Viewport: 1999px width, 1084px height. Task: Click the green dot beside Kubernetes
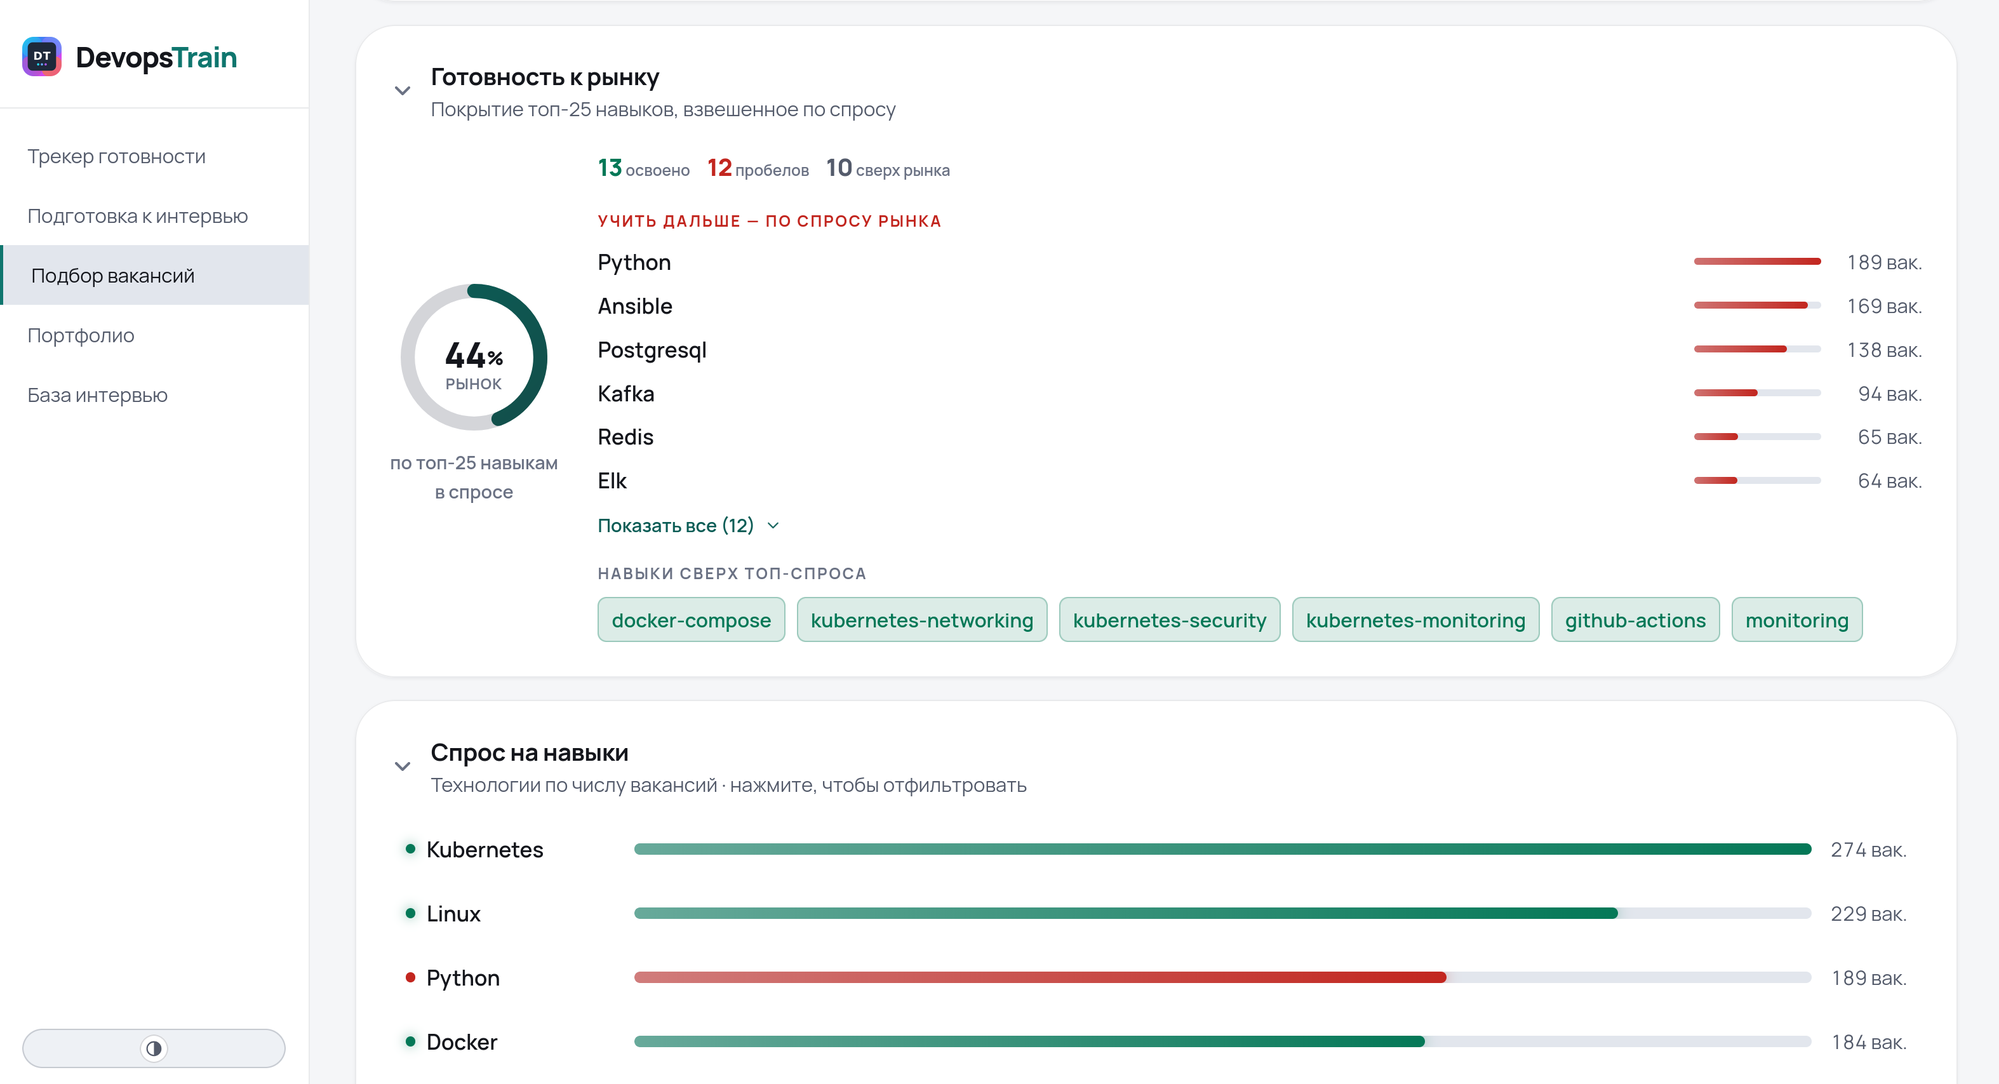[x=410, y=849]
